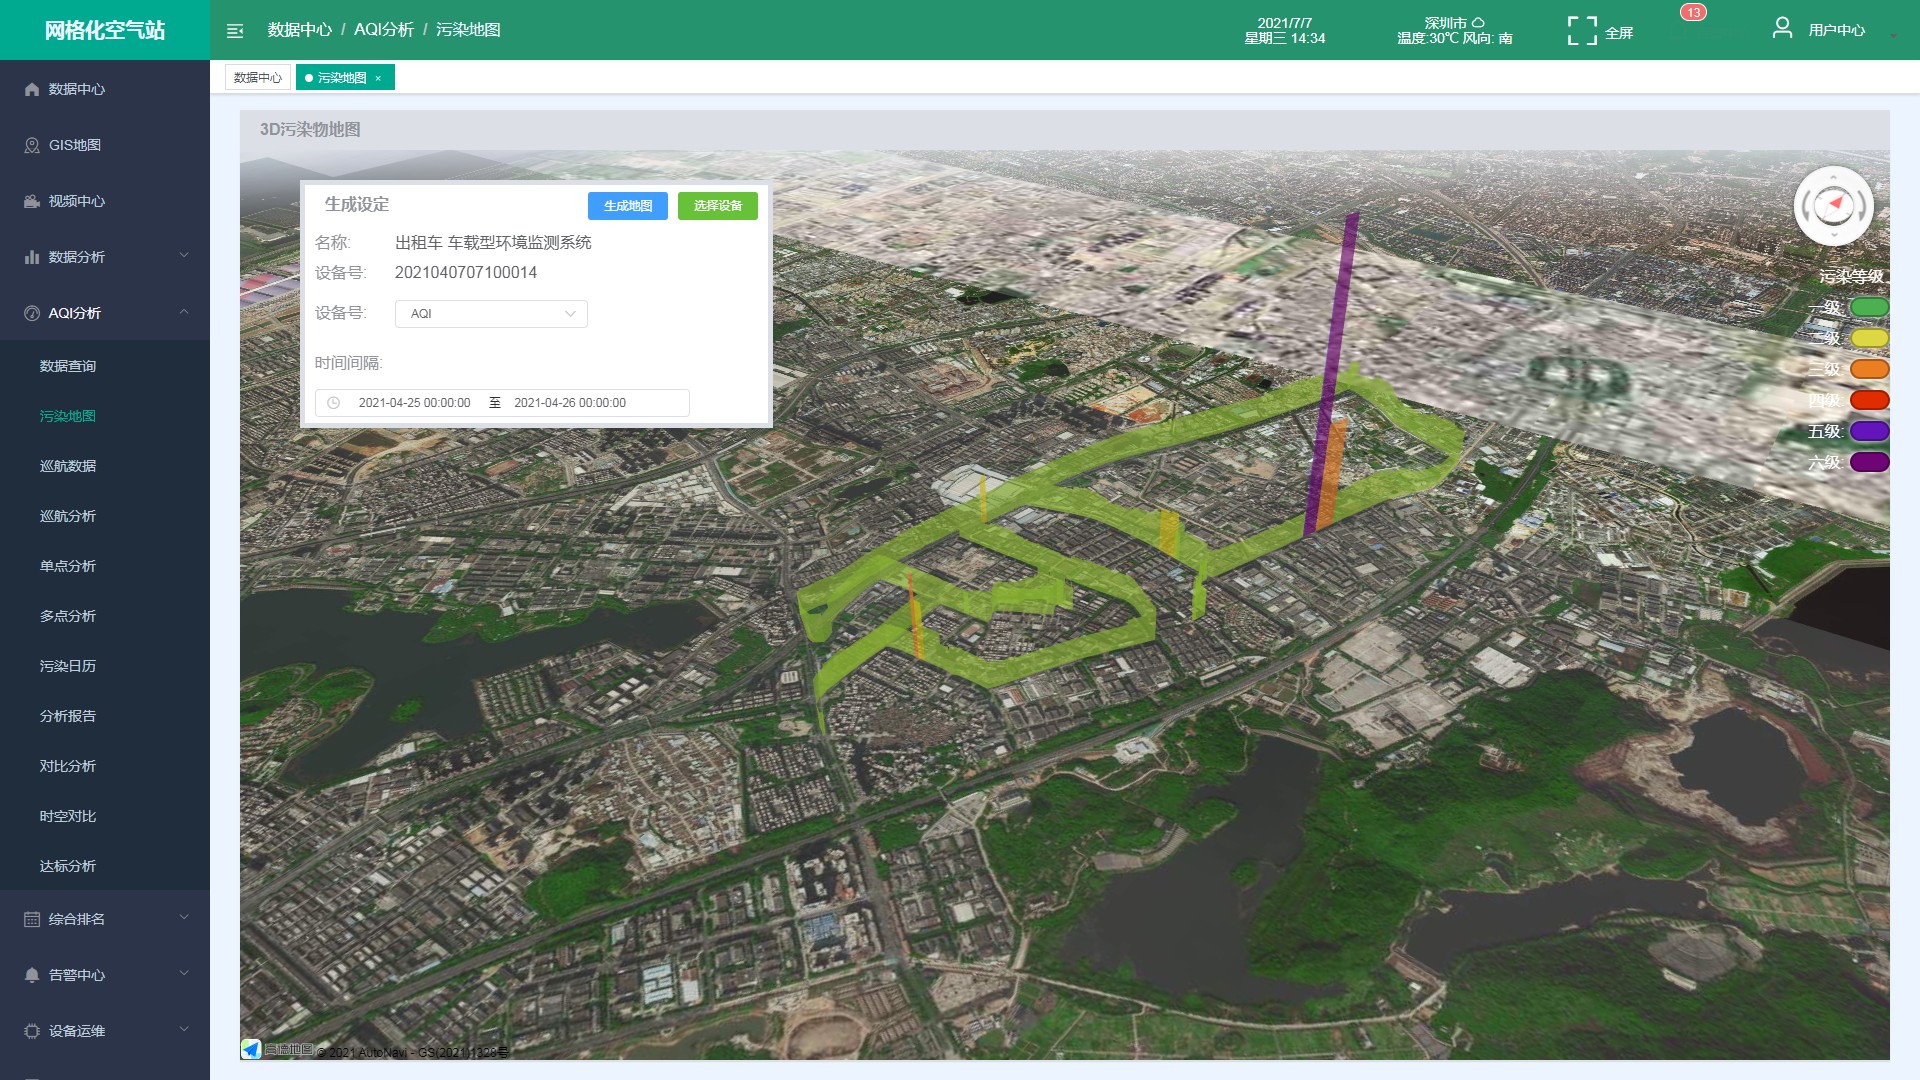This screenshot has width=1920, height=1080.
Task: Click the 二级 yellow legend swatch
Action: pos(1869,338)
